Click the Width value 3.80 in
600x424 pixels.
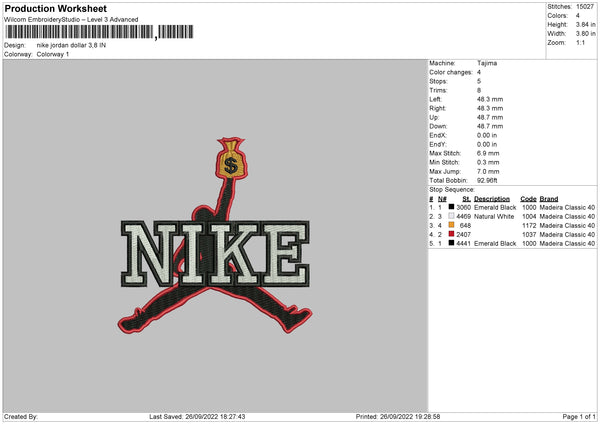(585, 34)
